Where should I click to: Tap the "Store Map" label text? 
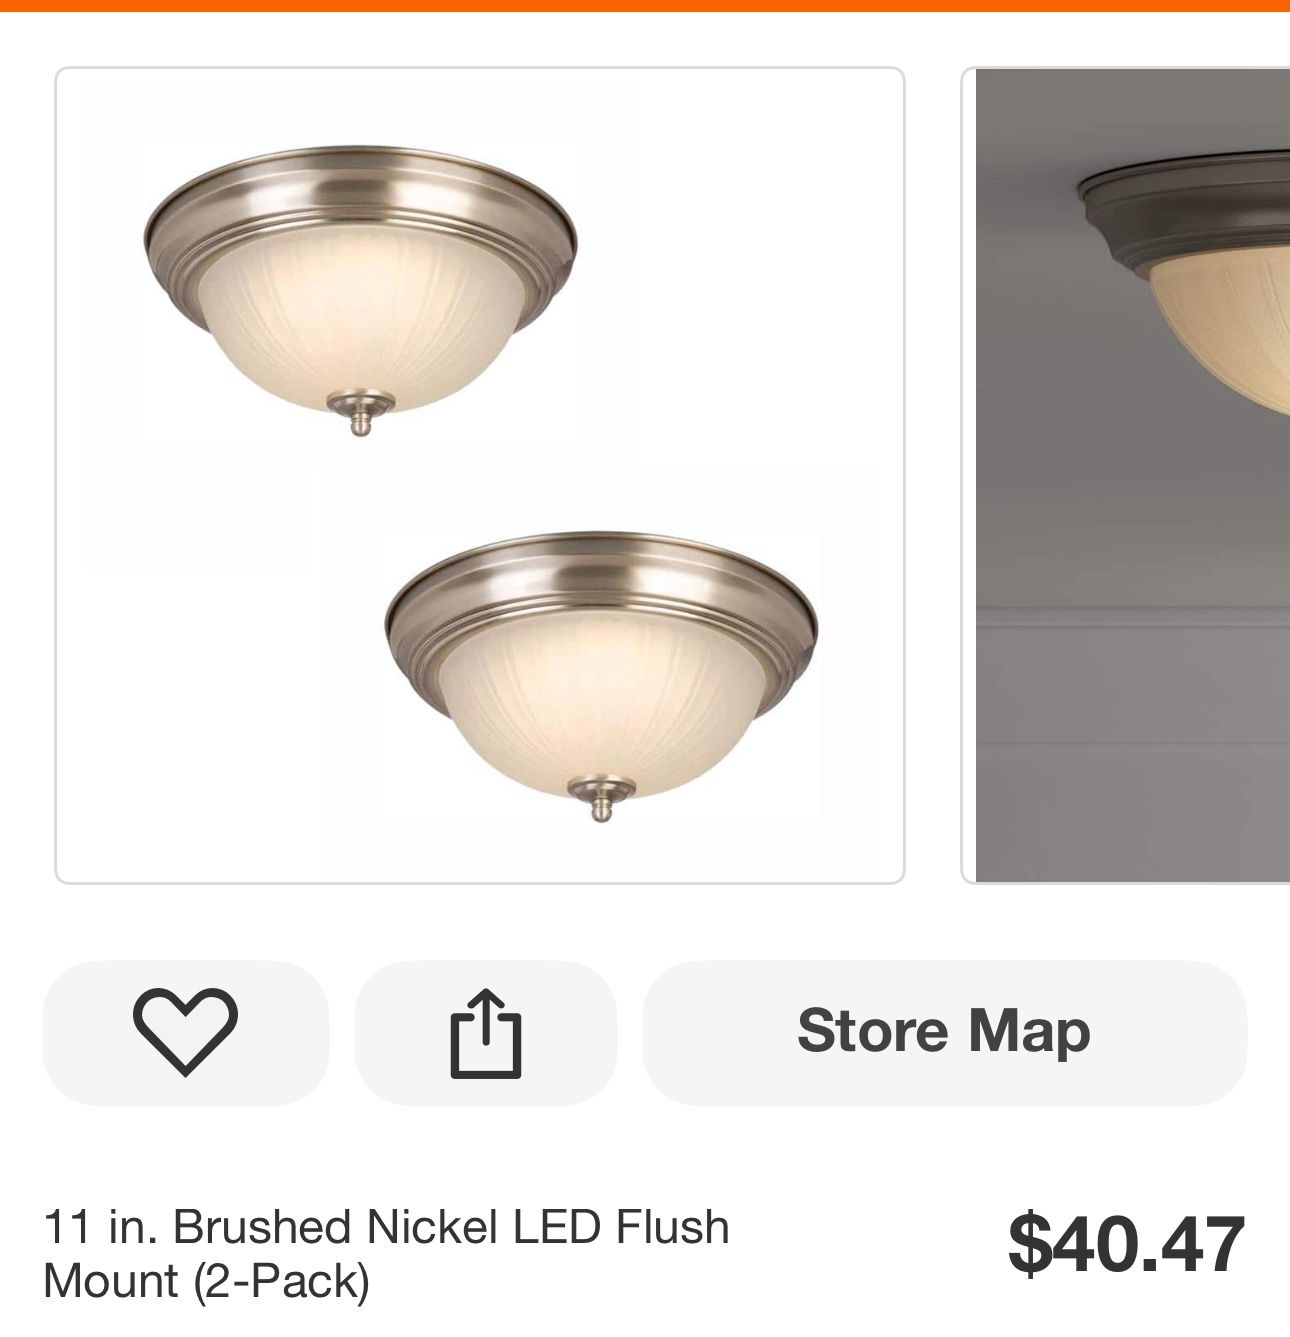click(944, 1031)
